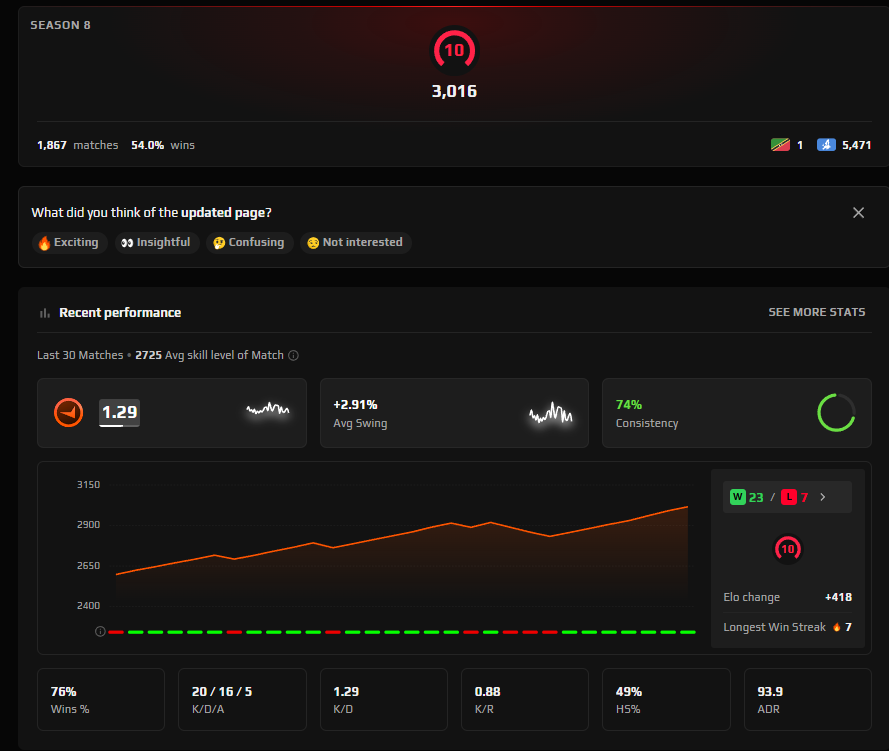Viewport: 889px width, 751px height.
Task: Click the level 10 badge in Elo panel
Action: coord(788,549)
